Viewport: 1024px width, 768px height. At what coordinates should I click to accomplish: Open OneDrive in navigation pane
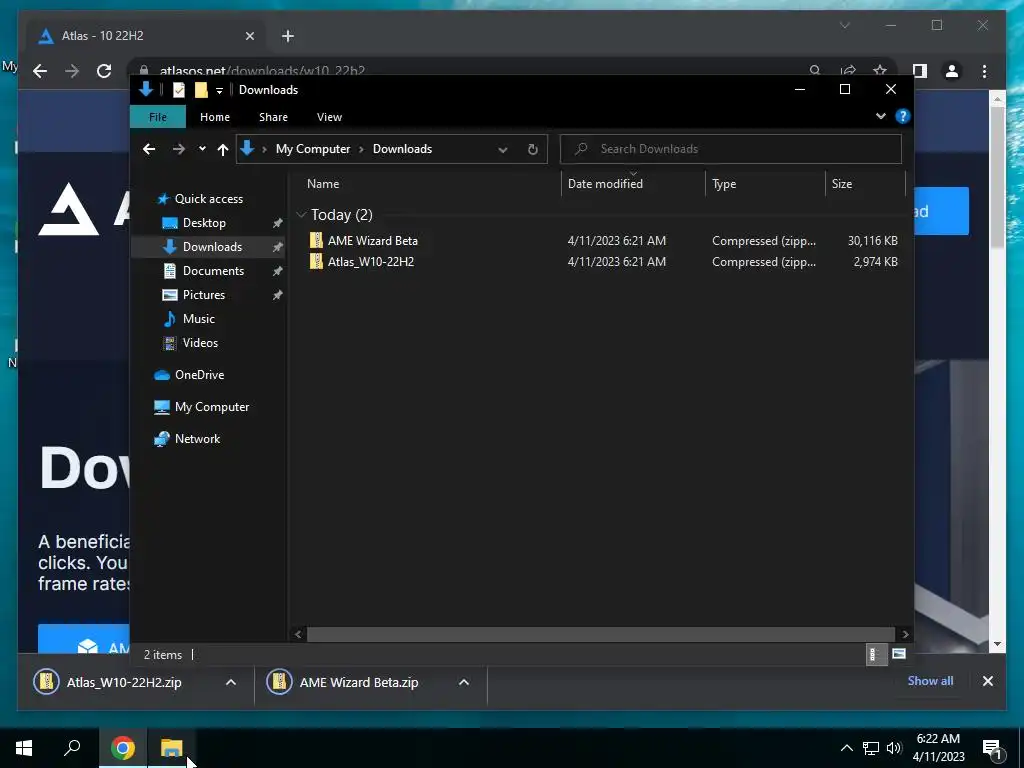pos(200,375)
